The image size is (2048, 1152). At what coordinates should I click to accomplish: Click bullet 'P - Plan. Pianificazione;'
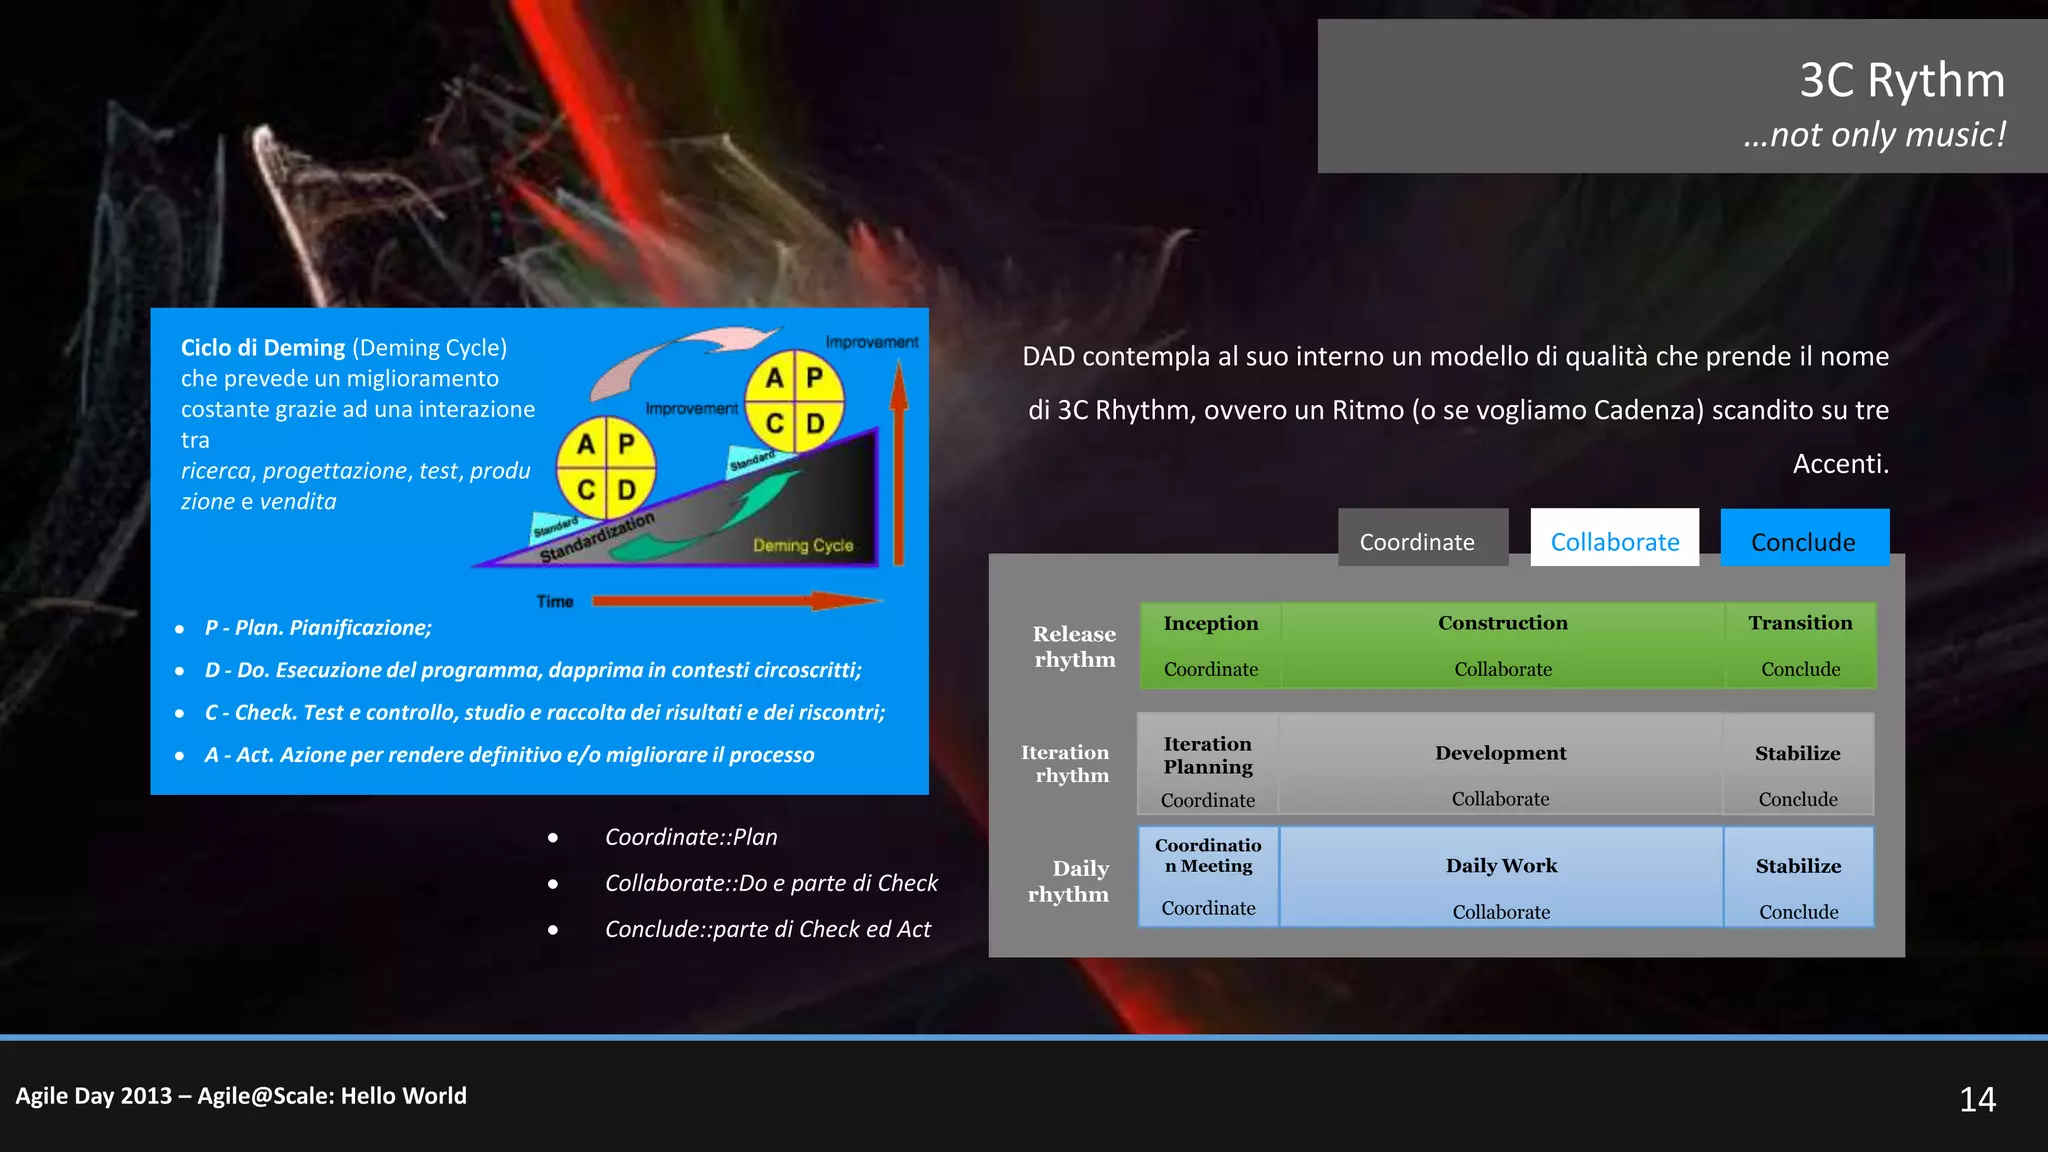pos(318,628)
